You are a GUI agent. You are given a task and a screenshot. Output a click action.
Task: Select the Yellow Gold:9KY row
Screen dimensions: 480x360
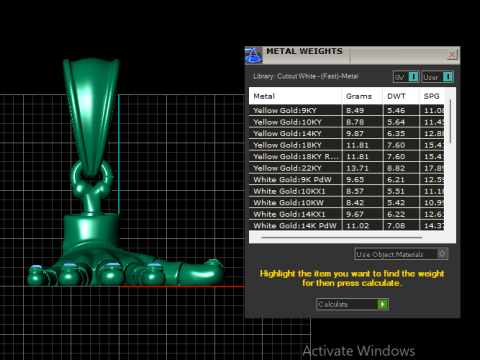click(x=347, y=110)
